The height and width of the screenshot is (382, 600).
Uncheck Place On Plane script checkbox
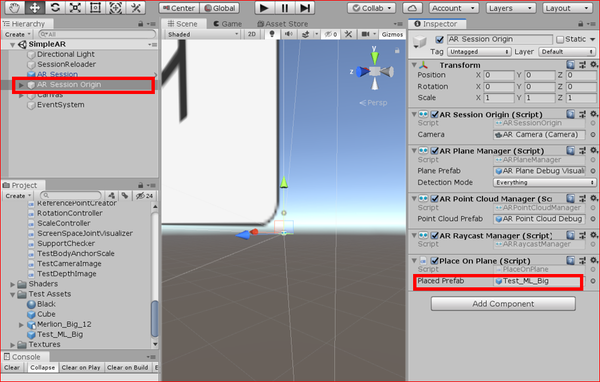pos(435,261)
